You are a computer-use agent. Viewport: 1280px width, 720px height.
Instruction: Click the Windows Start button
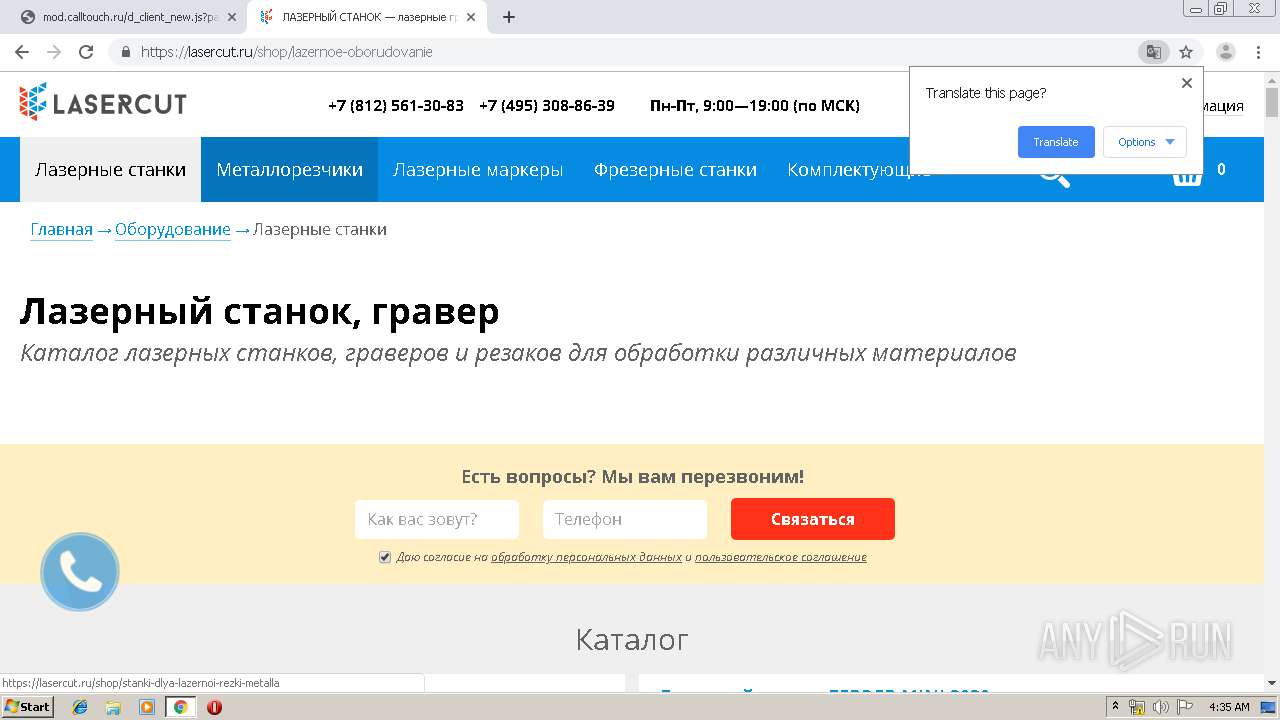click(x=27, y=707)
